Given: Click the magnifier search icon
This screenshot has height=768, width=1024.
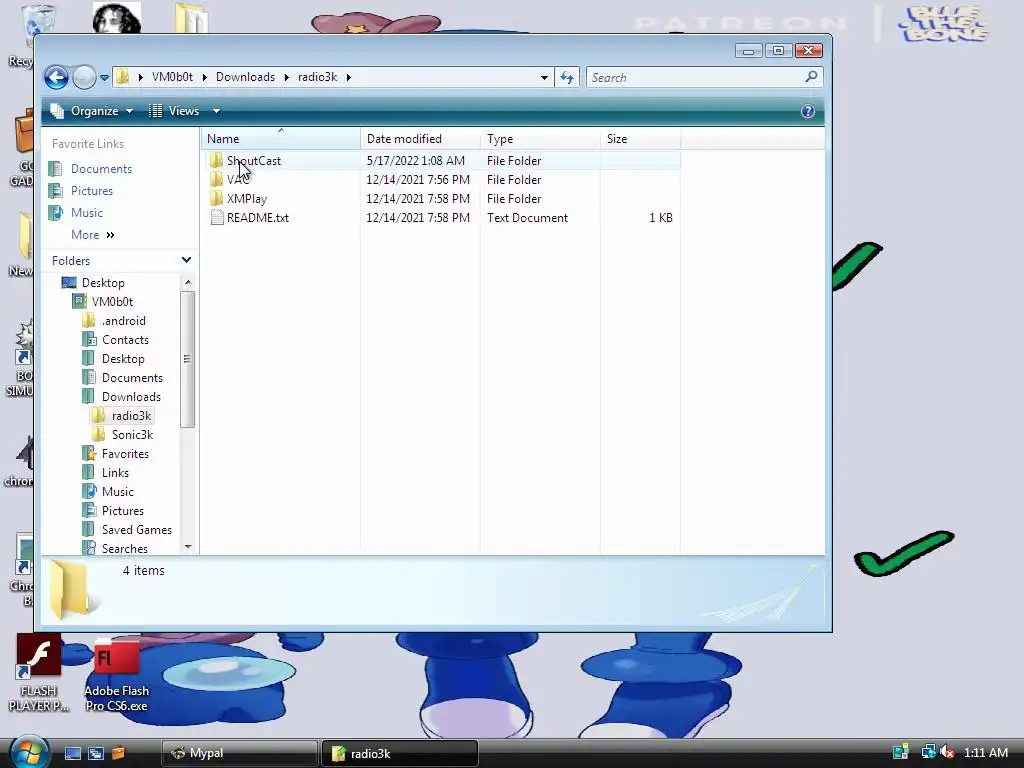Looking at the screenshot, I should 811,77.
